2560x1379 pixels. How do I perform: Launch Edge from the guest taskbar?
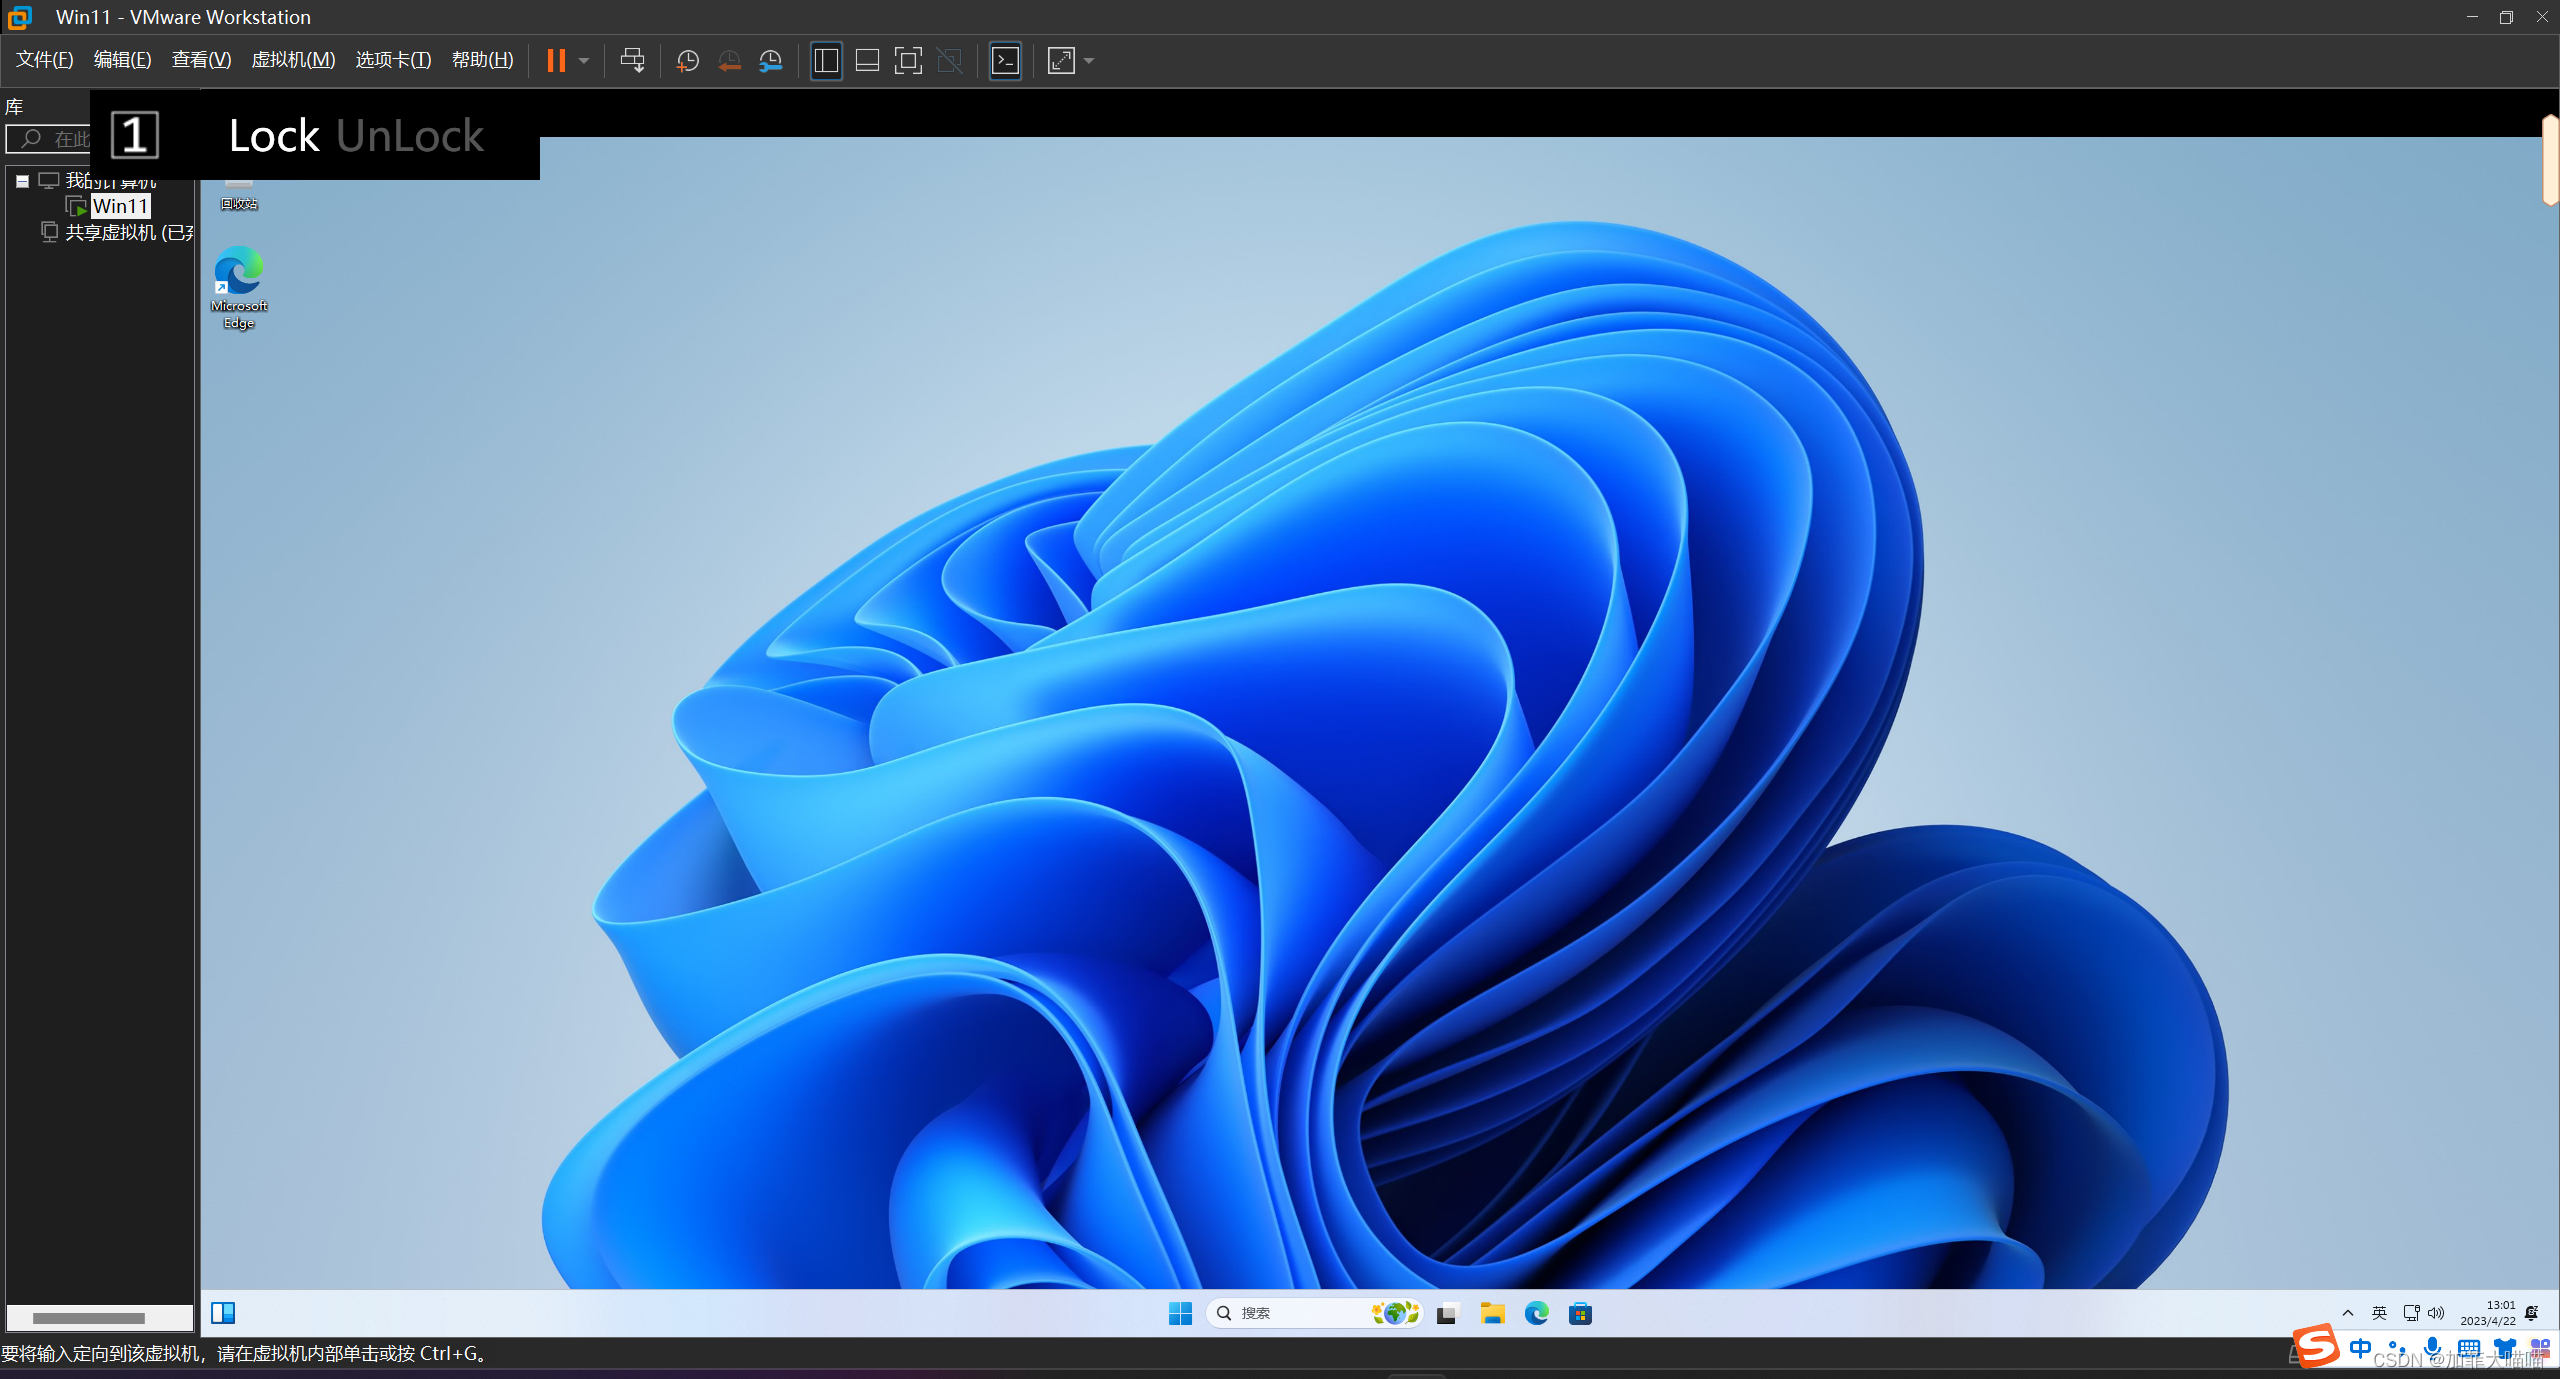[x=1536, y=1314]
